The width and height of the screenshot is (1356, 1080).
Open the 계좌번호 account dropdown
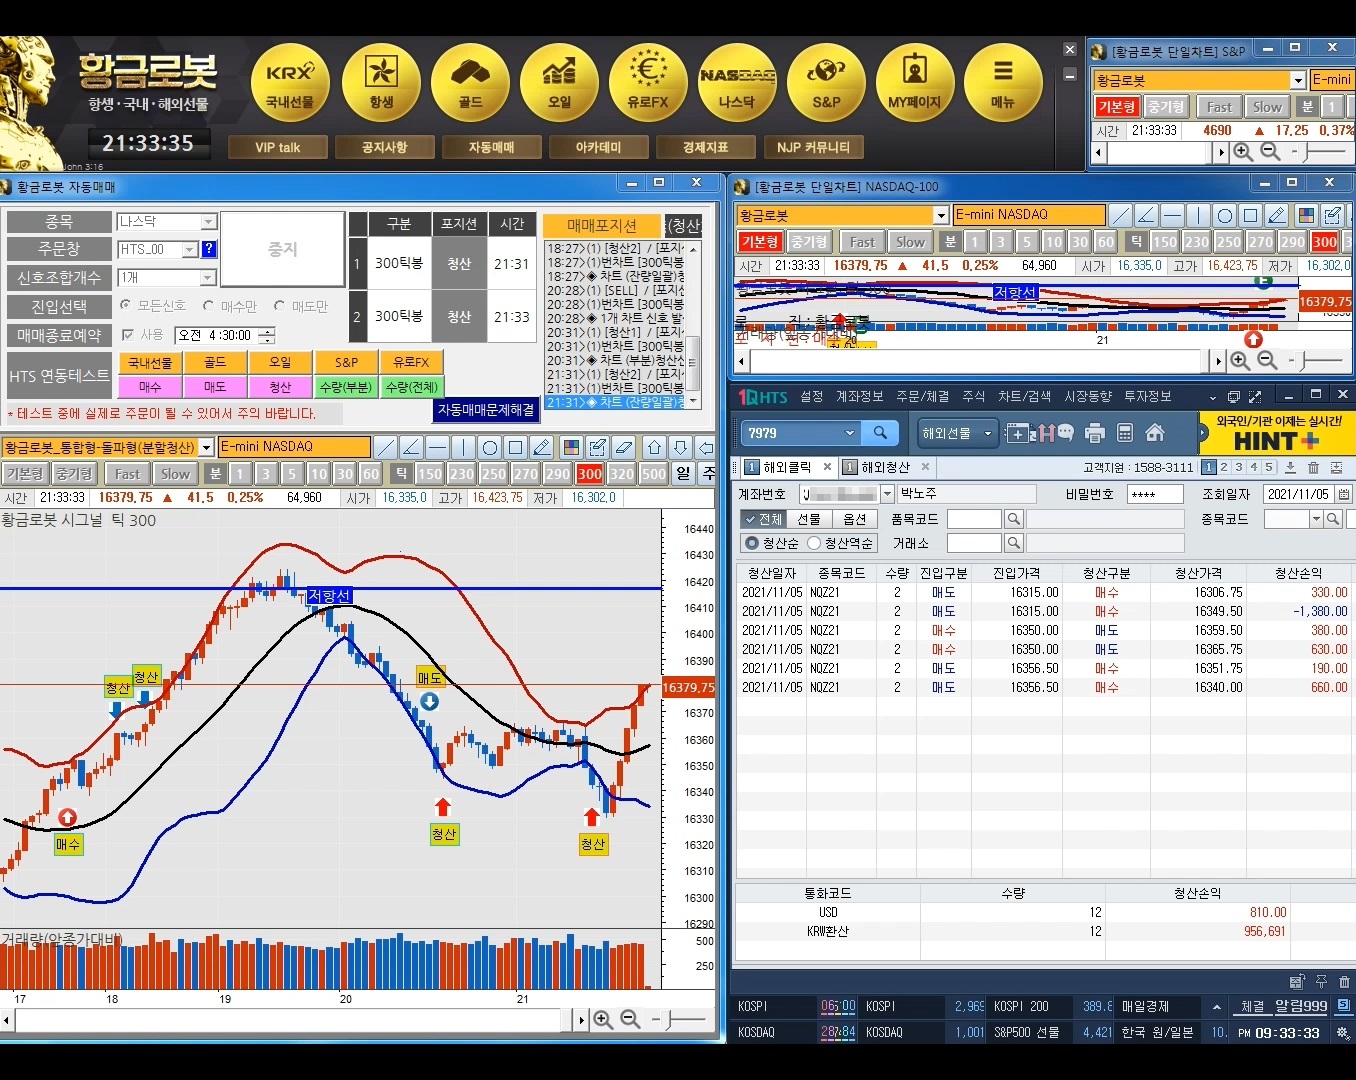pos(886,494)
